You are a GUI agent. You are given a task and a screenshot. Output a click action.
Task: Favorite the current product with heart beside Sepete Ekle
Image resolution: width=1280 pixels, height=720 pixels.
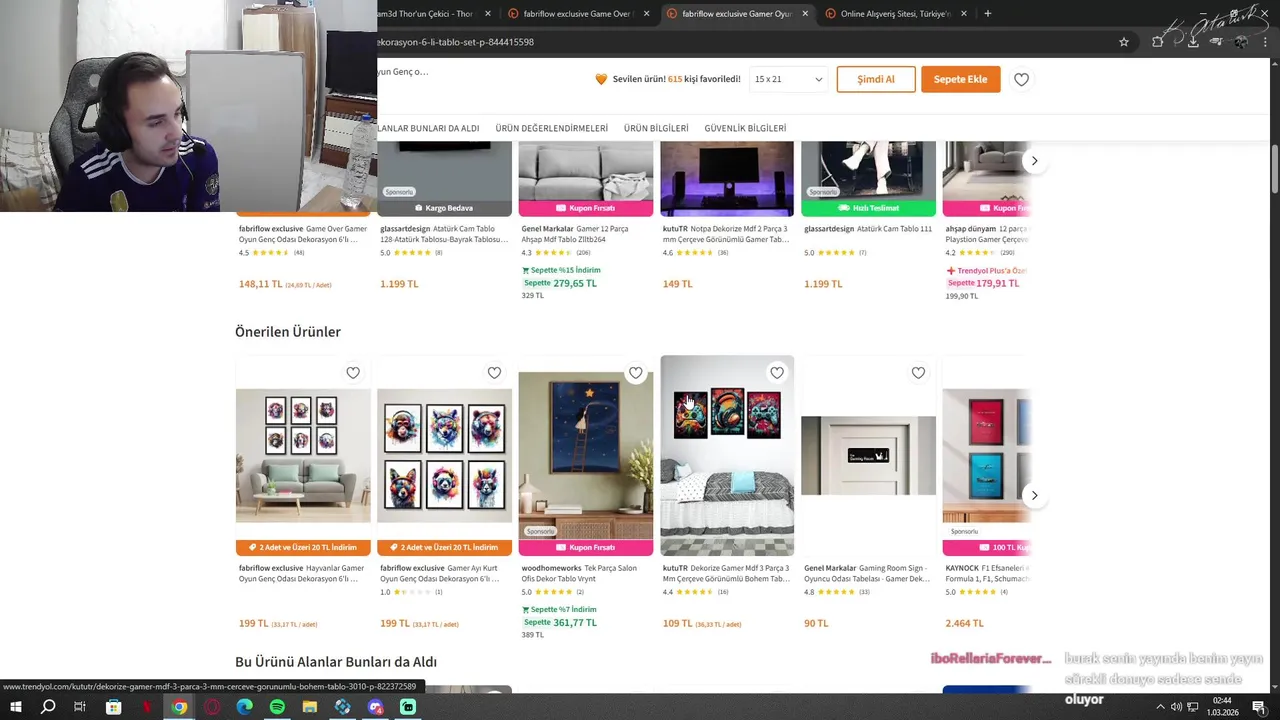[x=1021, y=79]
